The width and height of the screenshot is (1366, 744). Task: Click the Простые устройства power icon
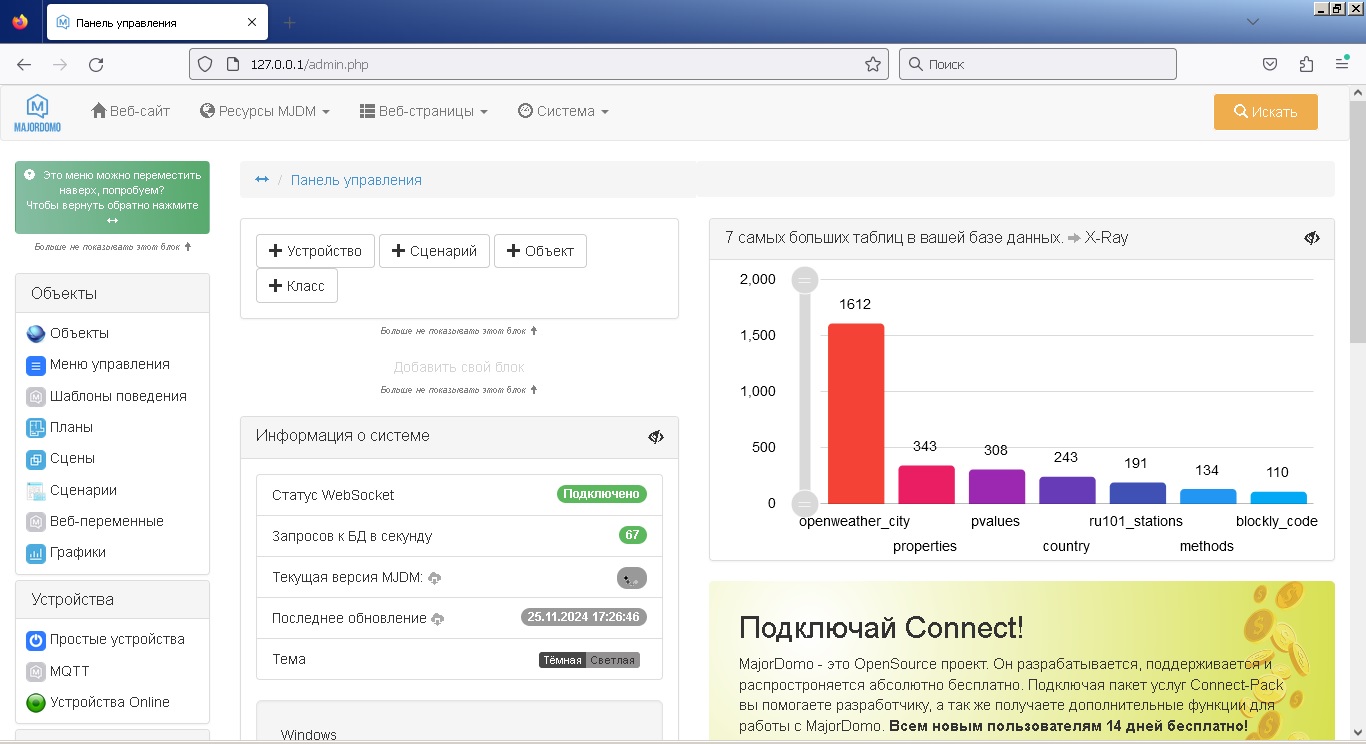(36, 640)
